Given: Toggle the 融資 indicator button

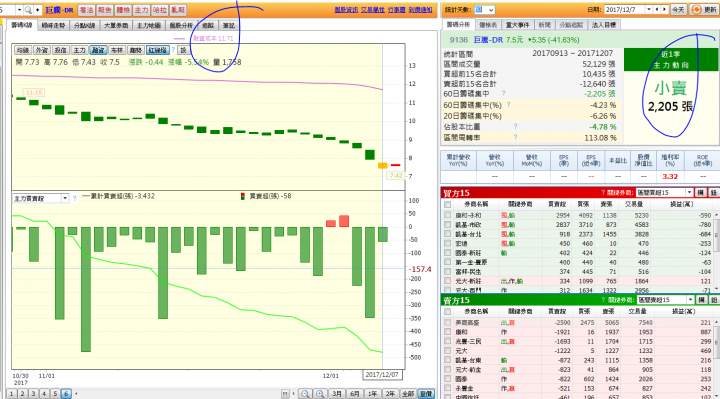Looking at the screenshot, I should [98, 50].
